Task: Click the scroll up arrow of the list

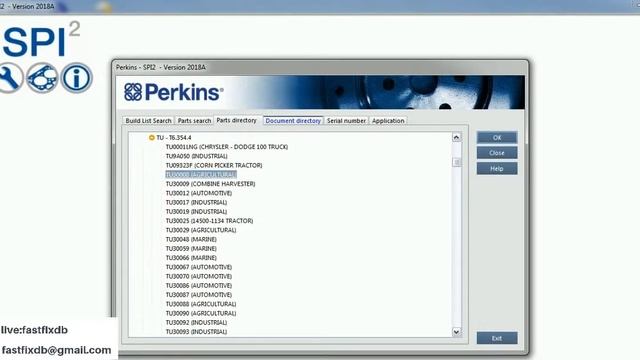Action: click(456, 137)
